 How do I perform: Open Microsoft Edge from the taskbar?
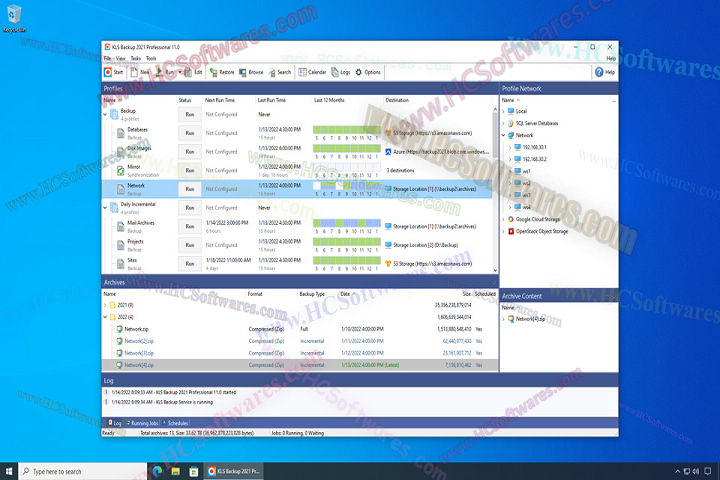157,471
